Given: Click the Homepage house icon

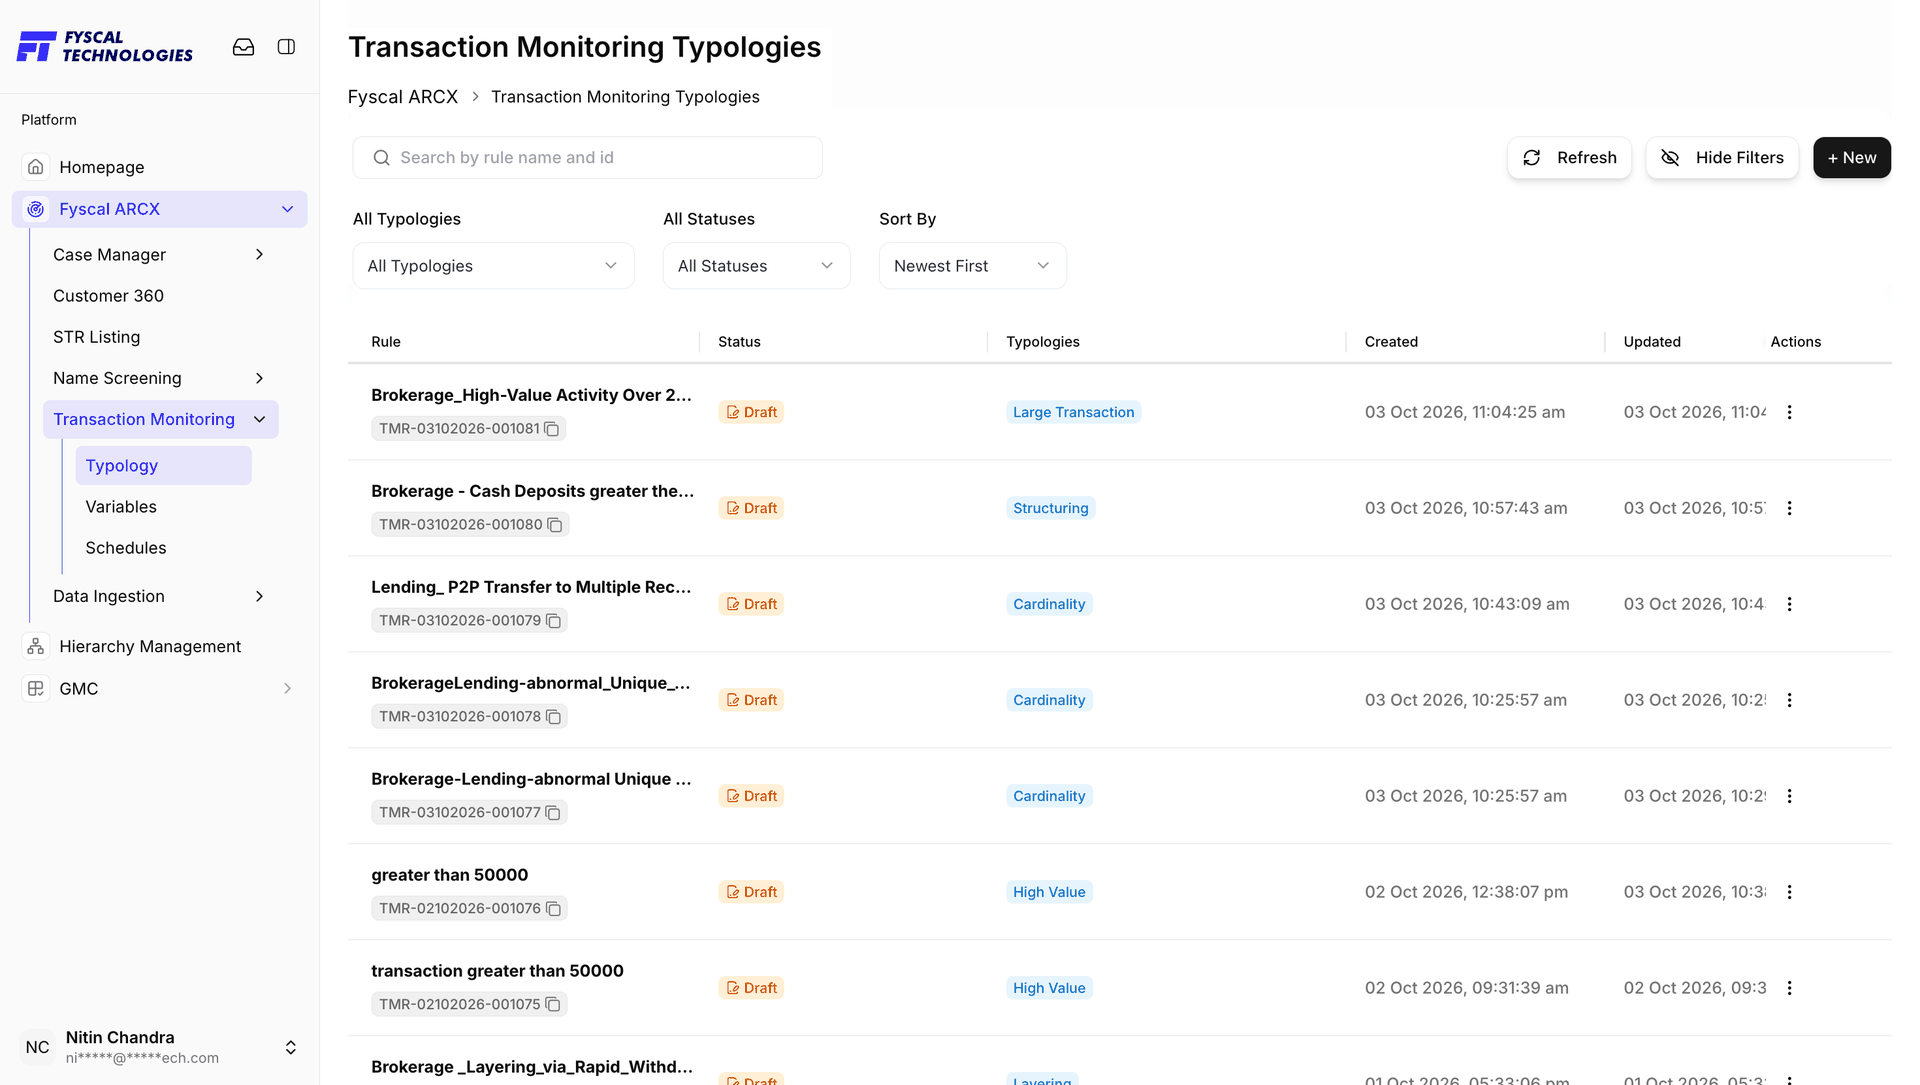Looking at the screenshot, I should (x=36, y=167).
